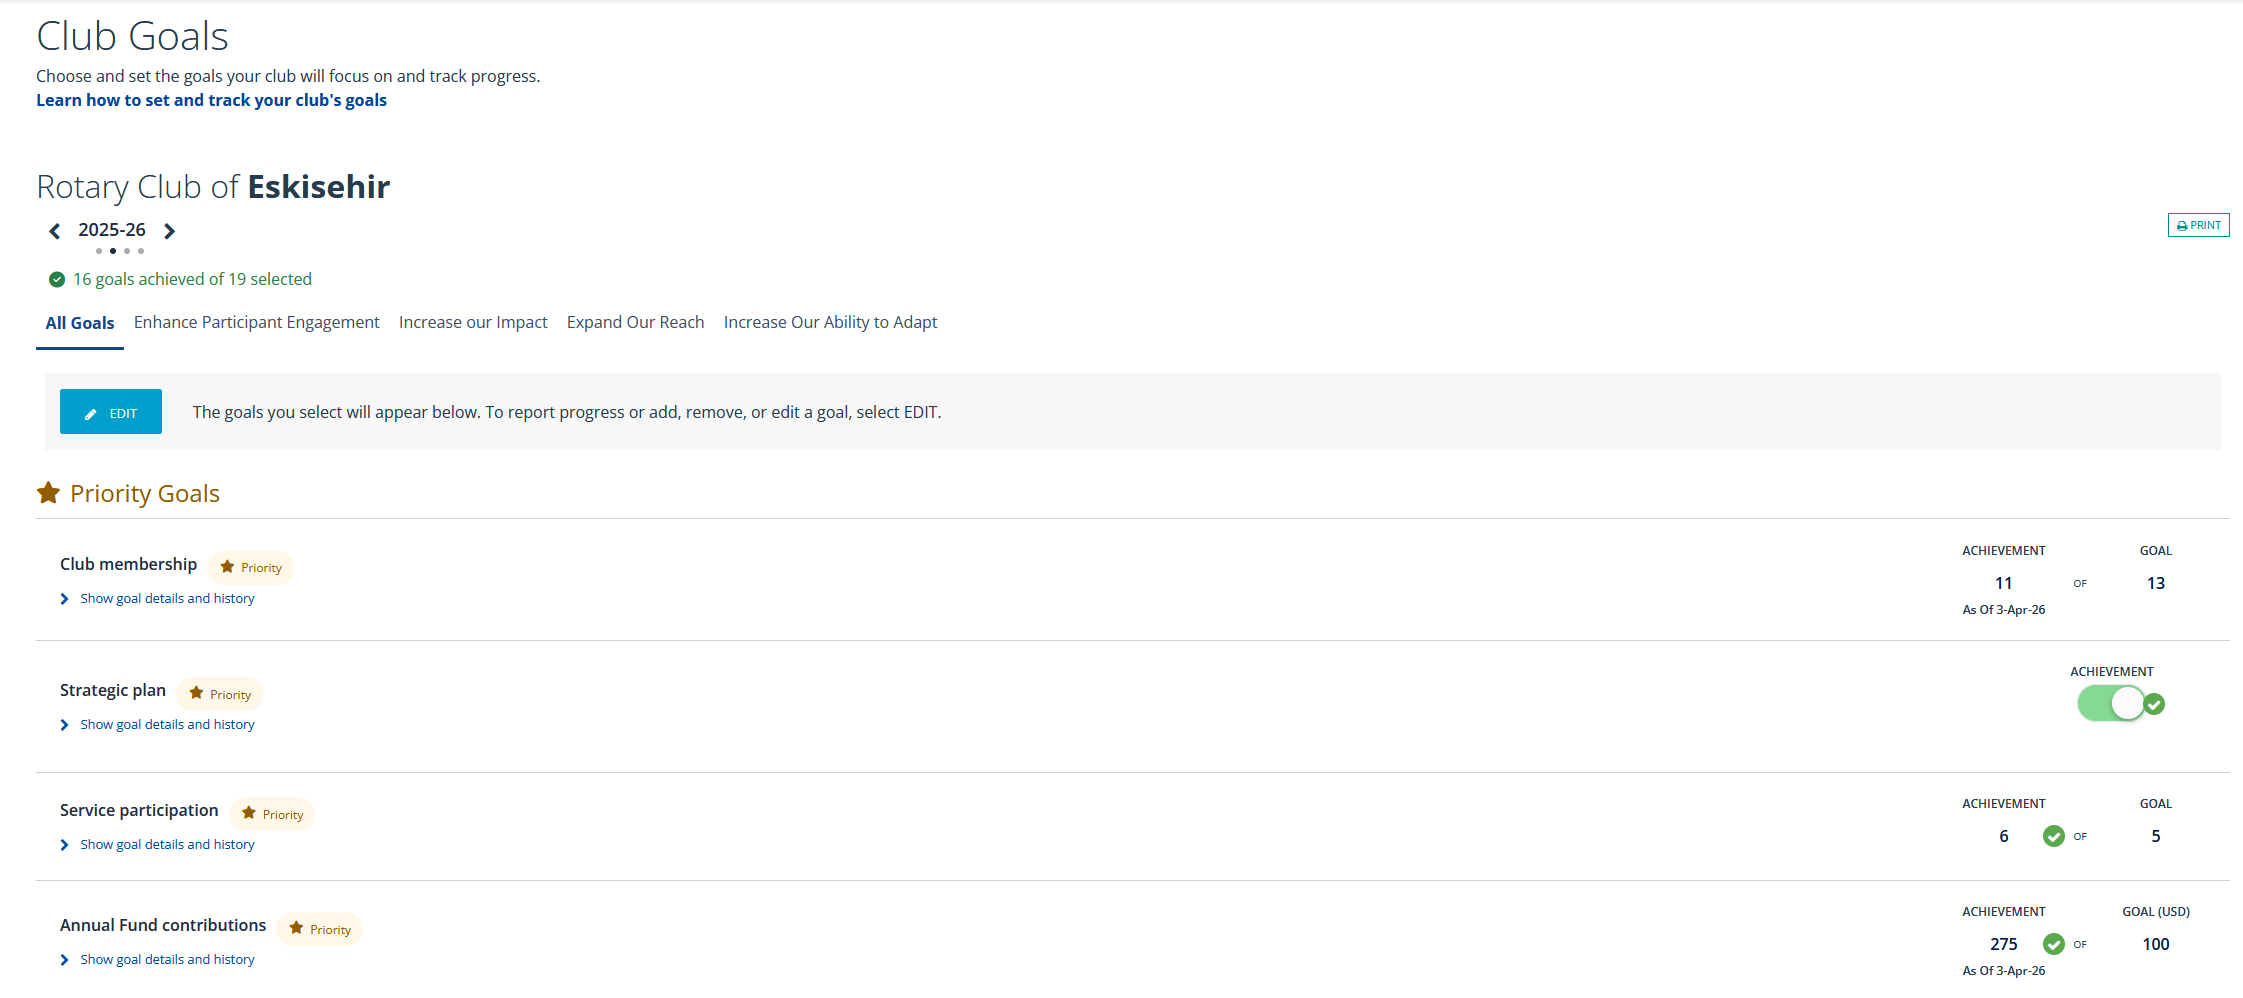Viewport: 2243px width, 998px height.
Task: Click the Priority badge beside Strategic plan
Action: tap(220, 694)
